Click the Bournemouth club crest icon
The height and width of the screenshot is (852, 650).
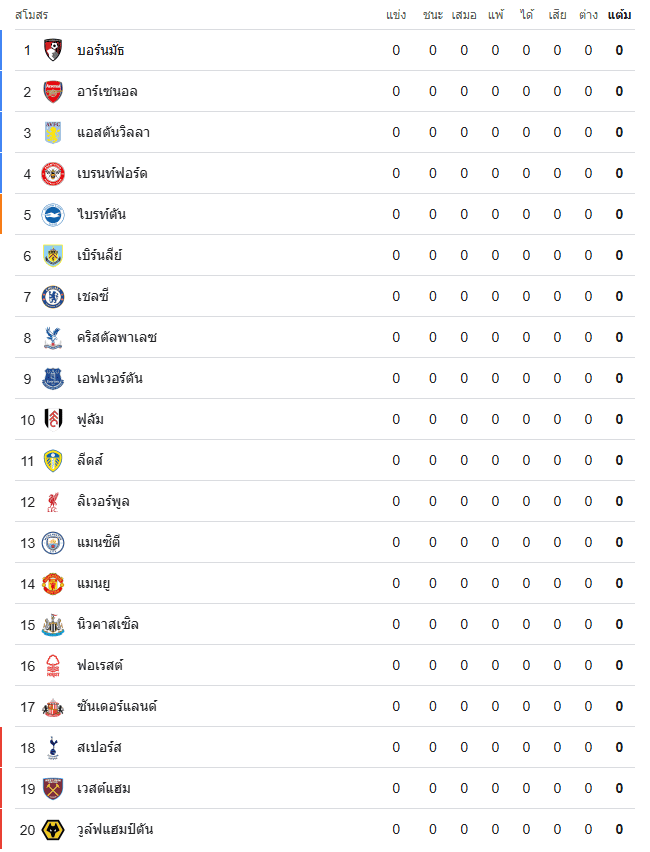point(53,50)
